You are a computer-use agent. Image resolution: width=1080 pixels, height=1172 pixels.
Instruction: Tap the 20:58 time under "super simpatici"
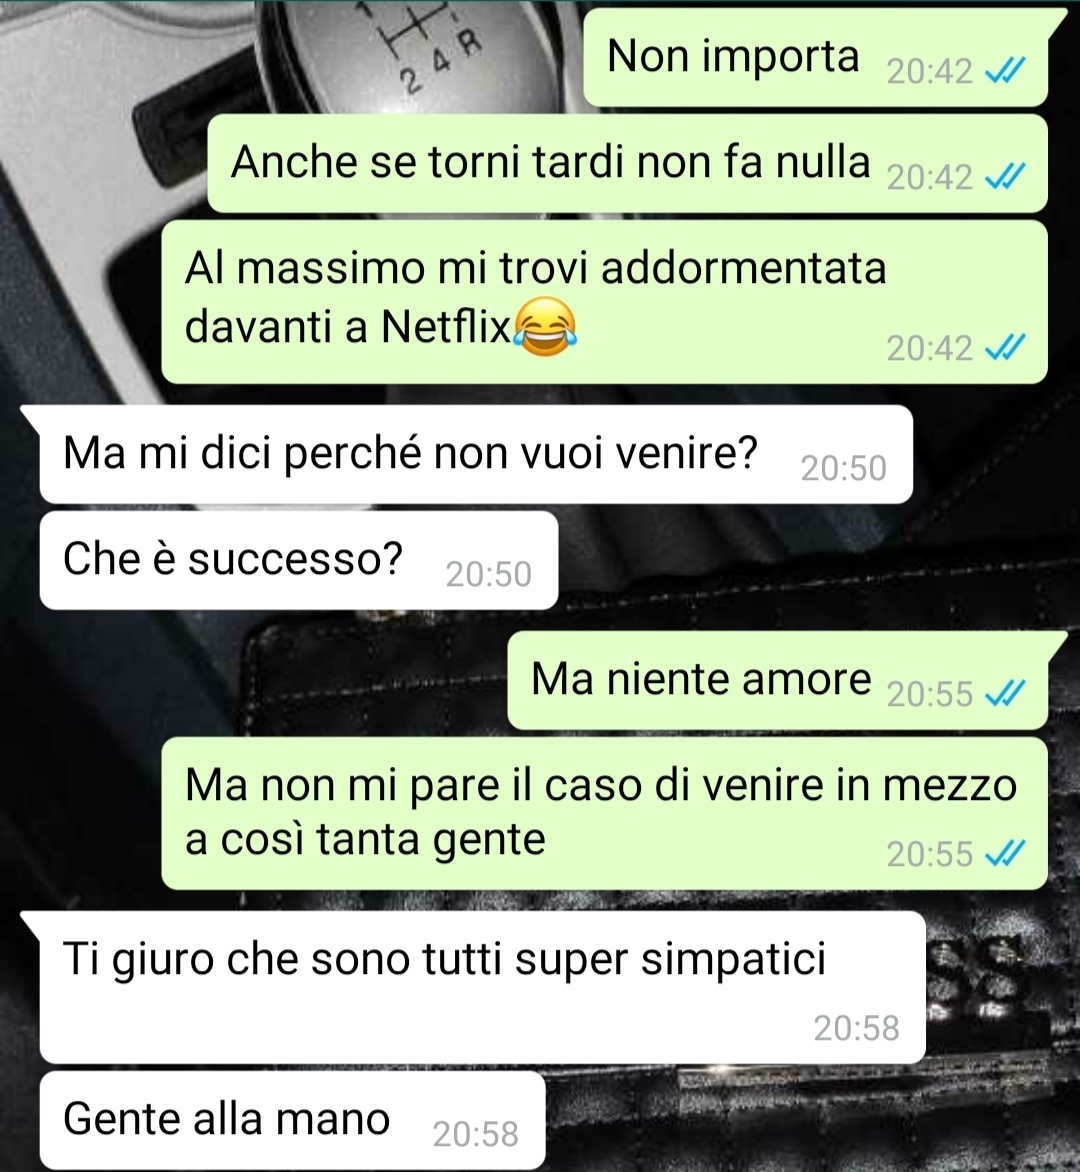pyautogui.click(x=857, y=1028)
